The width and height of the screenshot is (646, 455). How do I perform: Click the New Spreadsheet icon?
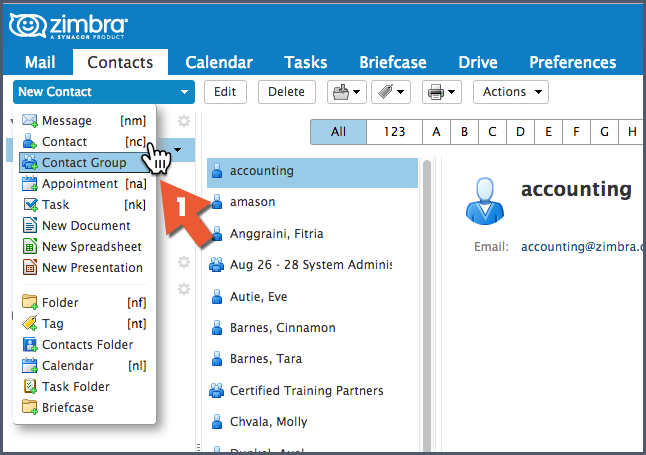30,246
